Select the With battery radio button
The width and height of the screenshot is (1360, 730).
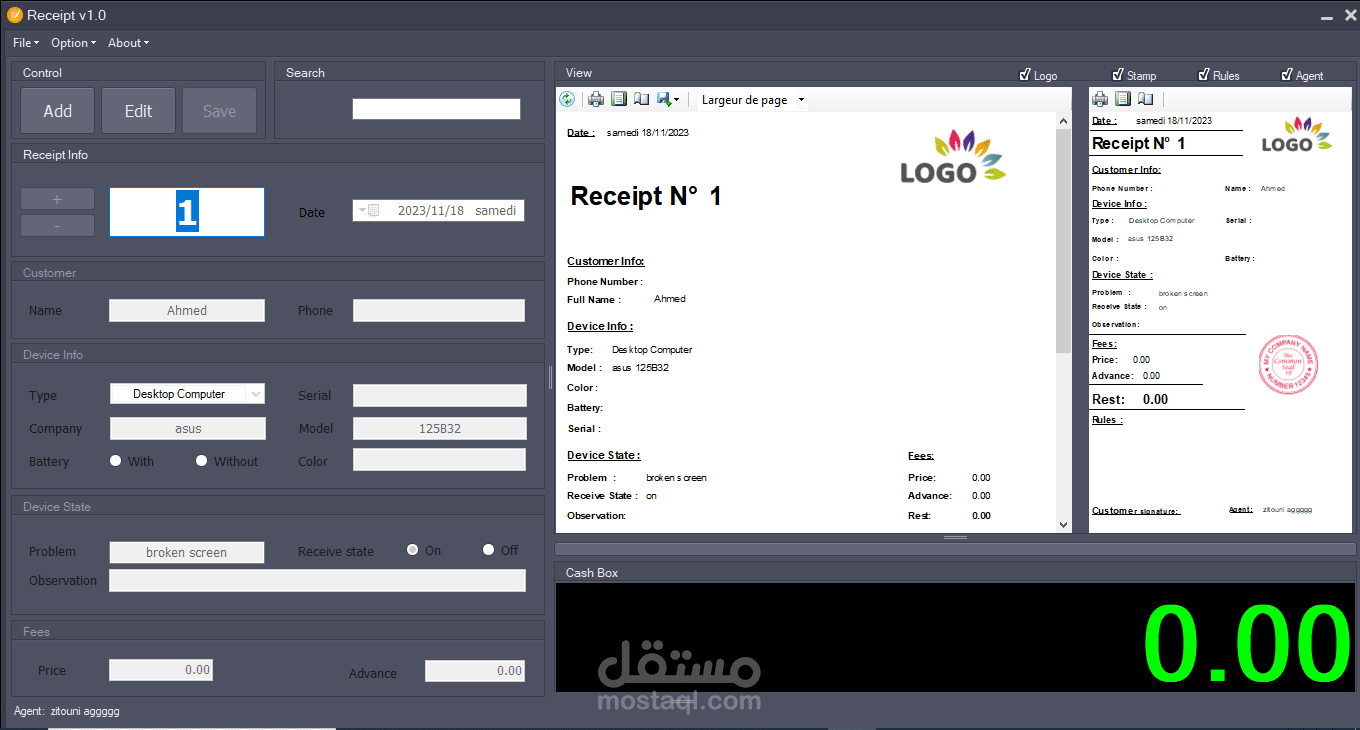click(115, 461)
